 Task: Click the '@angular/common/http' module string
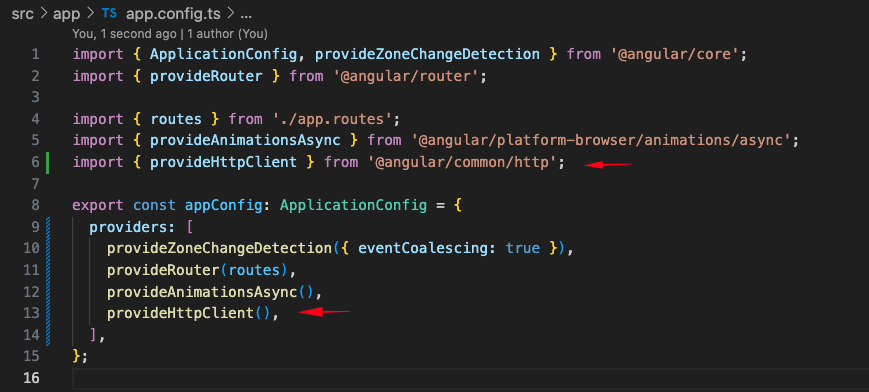point(463,162)
